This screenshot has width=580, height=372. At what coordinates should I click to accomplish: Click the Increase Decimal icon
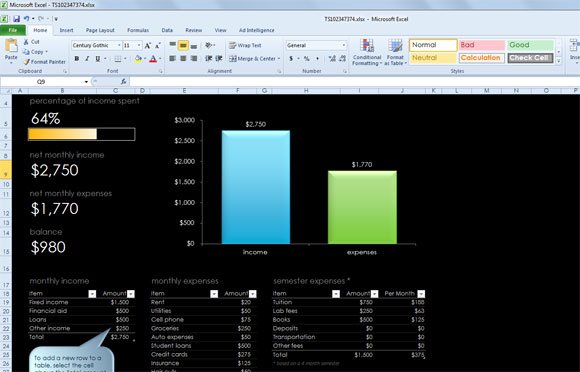[x=332, y=58]
